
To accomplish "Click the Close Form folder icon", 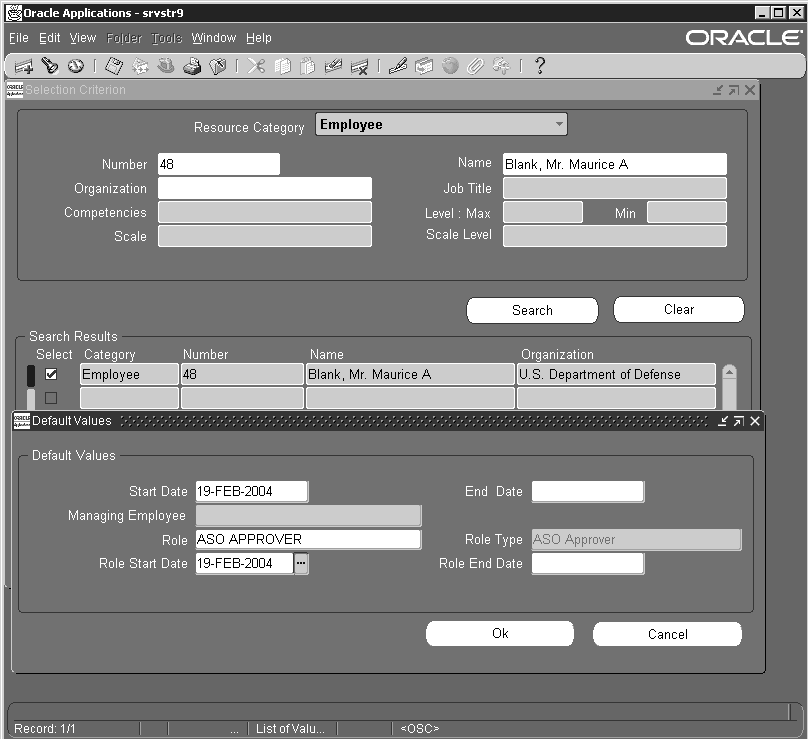I will click(218, 66).
